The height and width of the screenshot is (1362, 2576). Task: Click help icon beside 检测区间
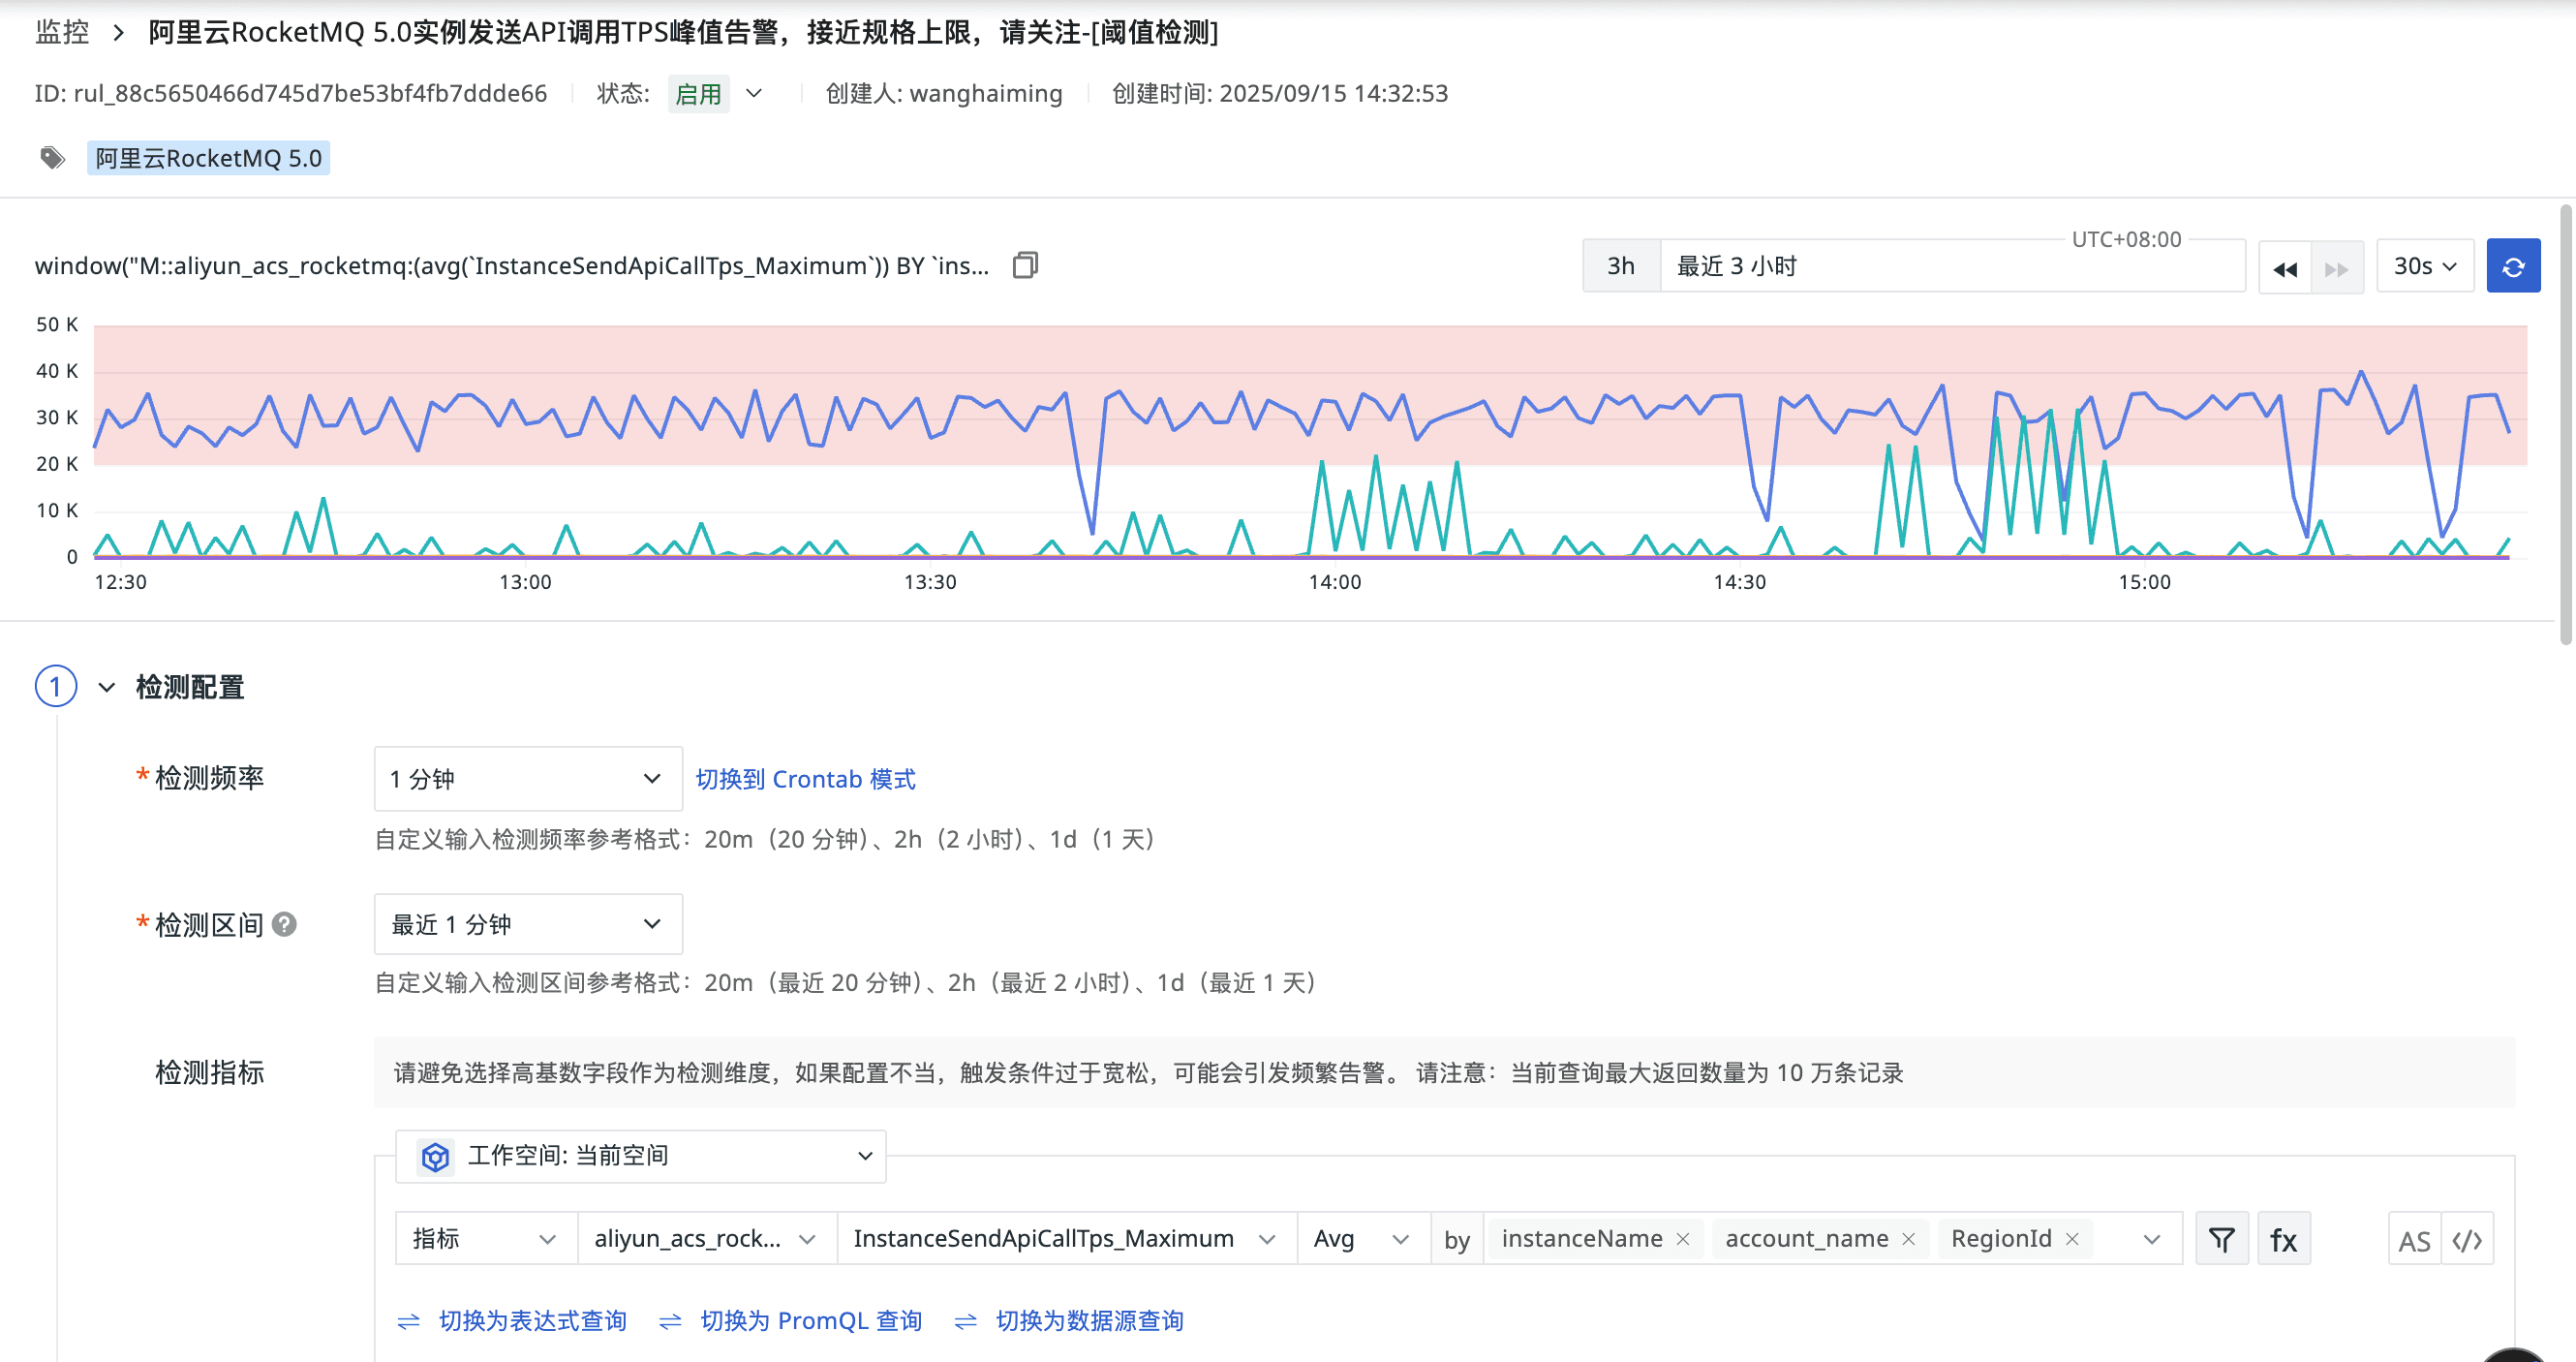tap(285, 924)
